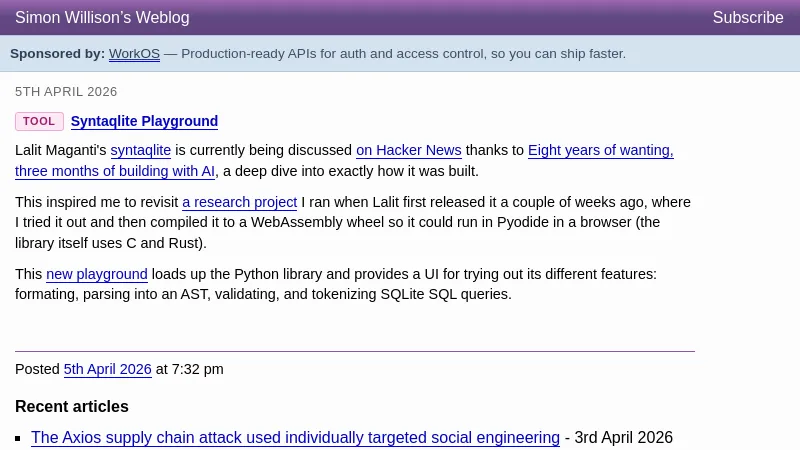Open the 'new playground' link

pyautogui.click(x=97, y=274)
